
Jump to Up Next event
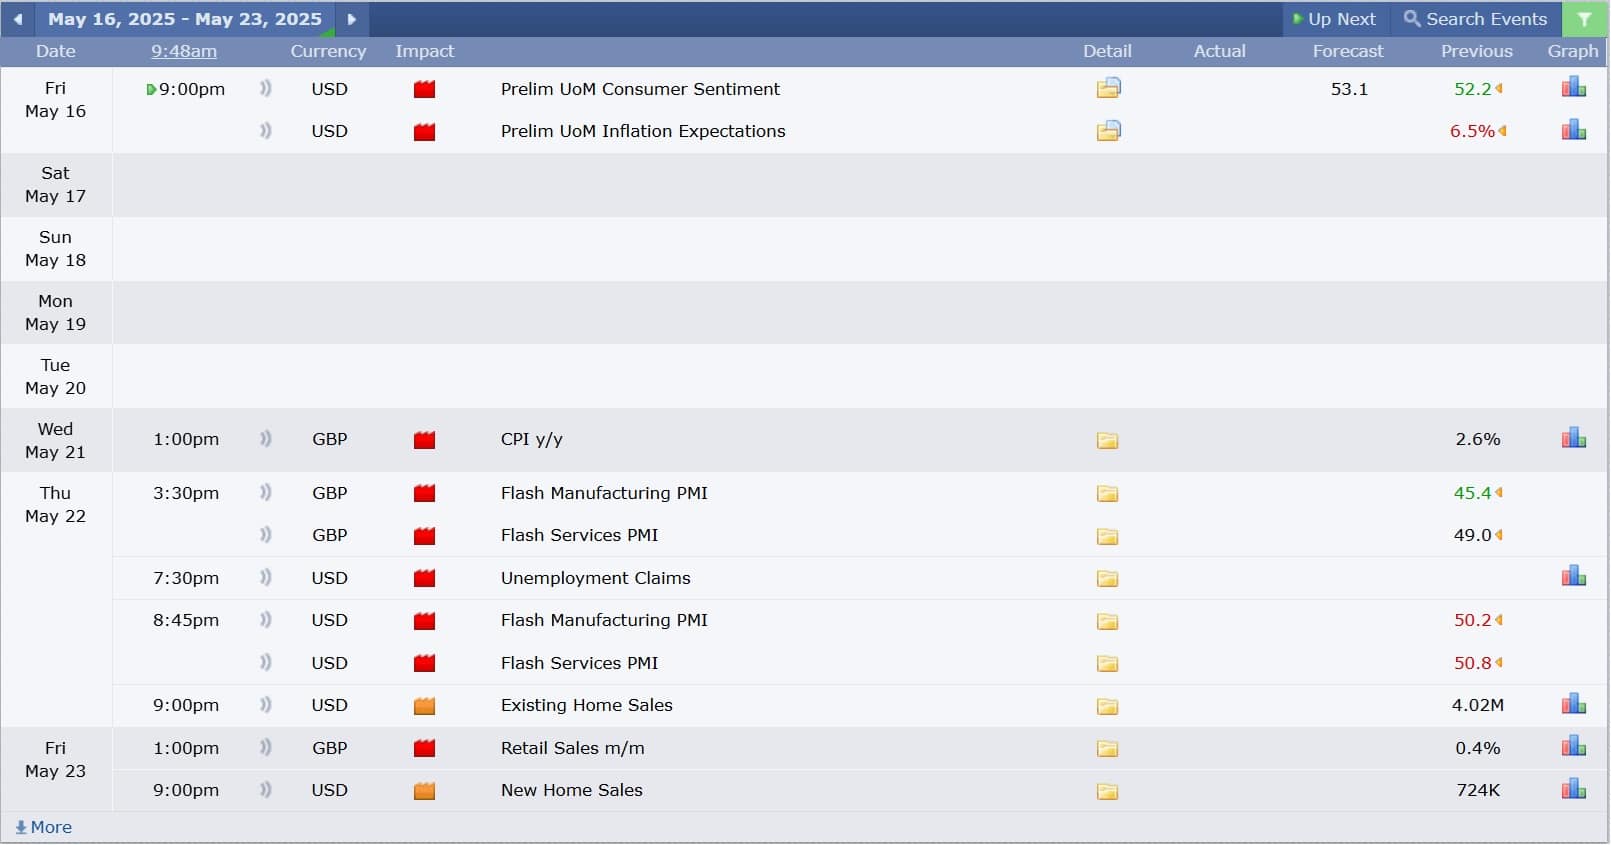pos(1334,19)
